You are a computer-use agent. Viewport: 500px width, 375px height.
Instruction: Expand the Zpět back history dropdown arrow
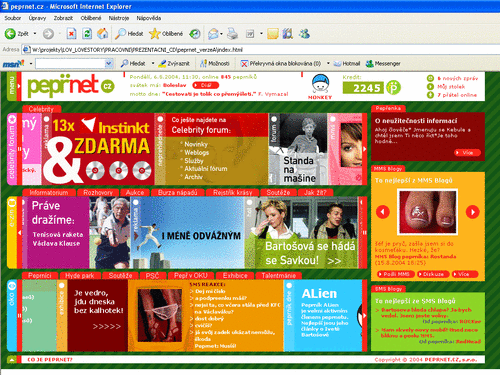tap(35, 34)
